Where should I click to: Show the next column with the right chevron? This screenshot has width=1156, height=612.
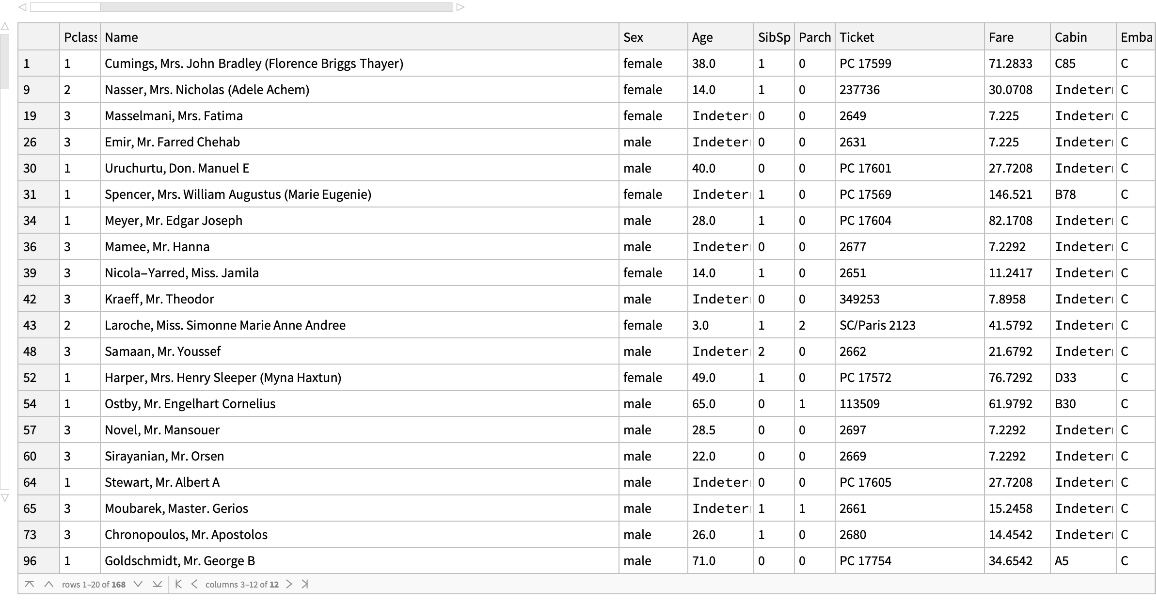coord(290,584)
